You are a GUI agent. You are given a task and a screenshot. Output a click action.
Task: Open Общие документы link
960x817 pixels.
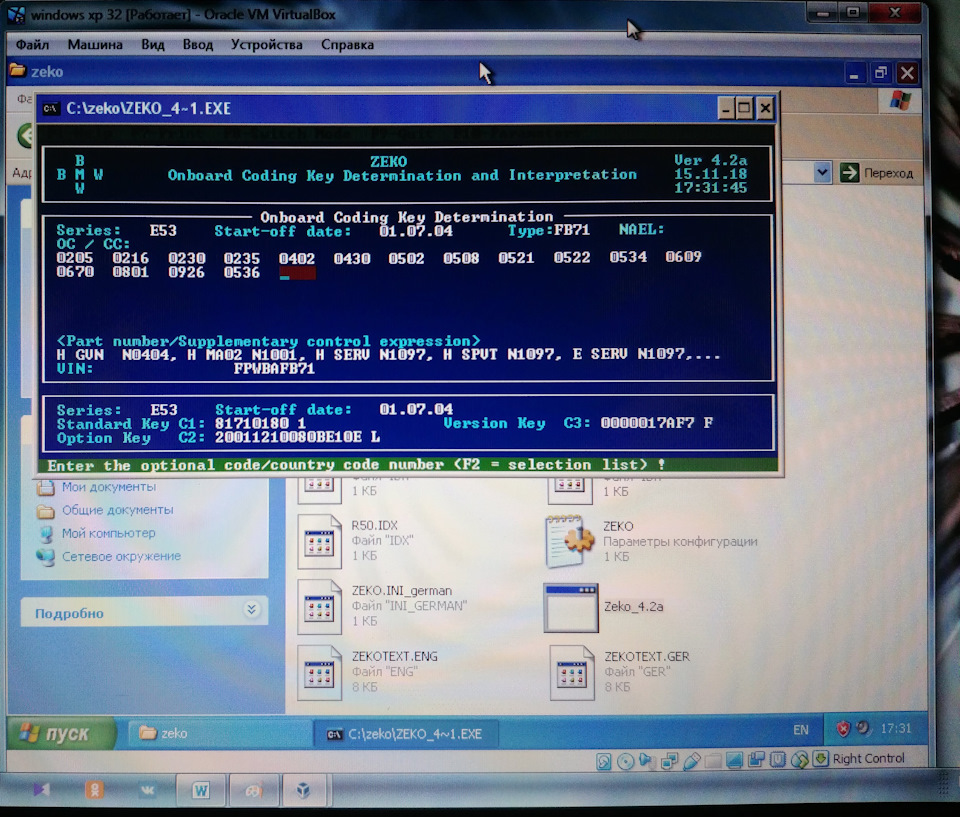pyautogui.click(x=117, y=510)
